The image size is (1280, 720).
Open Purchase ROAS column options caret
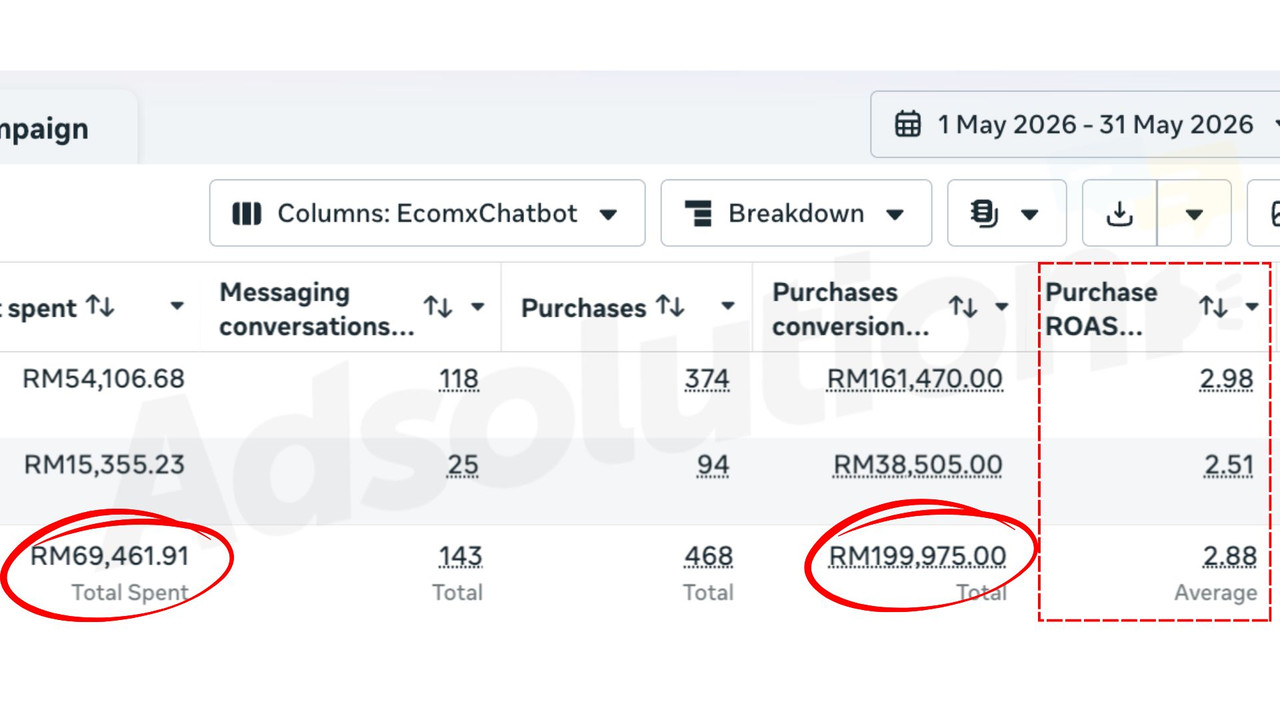(1252, 307)
